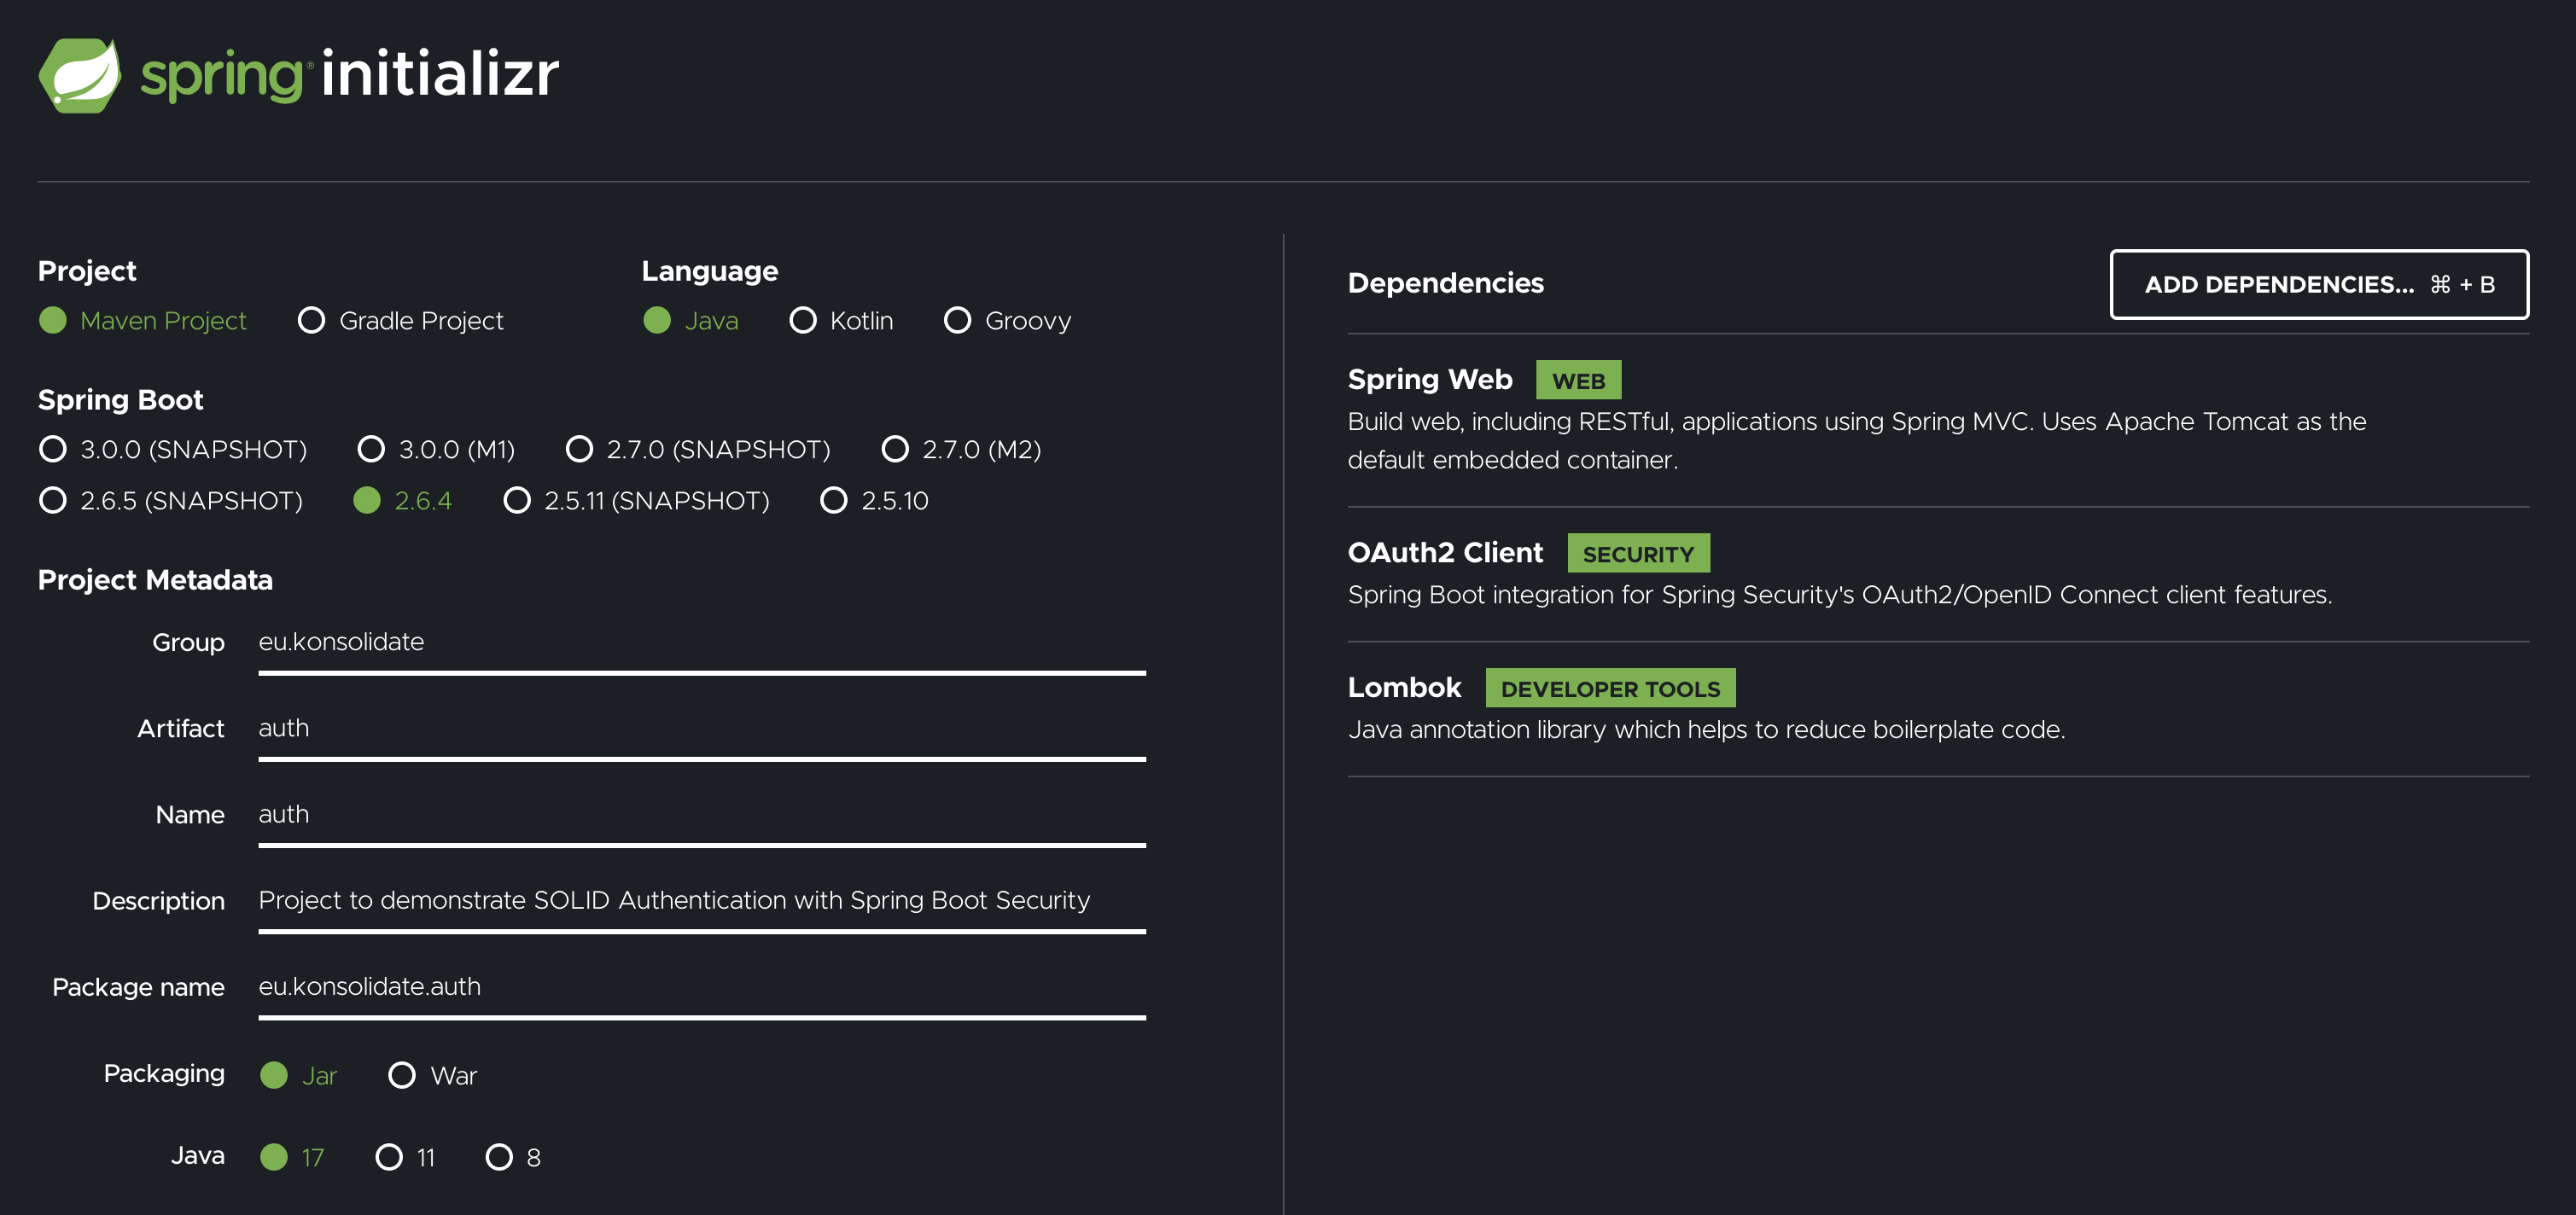Image resolution: width=2576 pixels, height=1215 pixels.
Task: Select Java version 17
Action: point(292,1157)
